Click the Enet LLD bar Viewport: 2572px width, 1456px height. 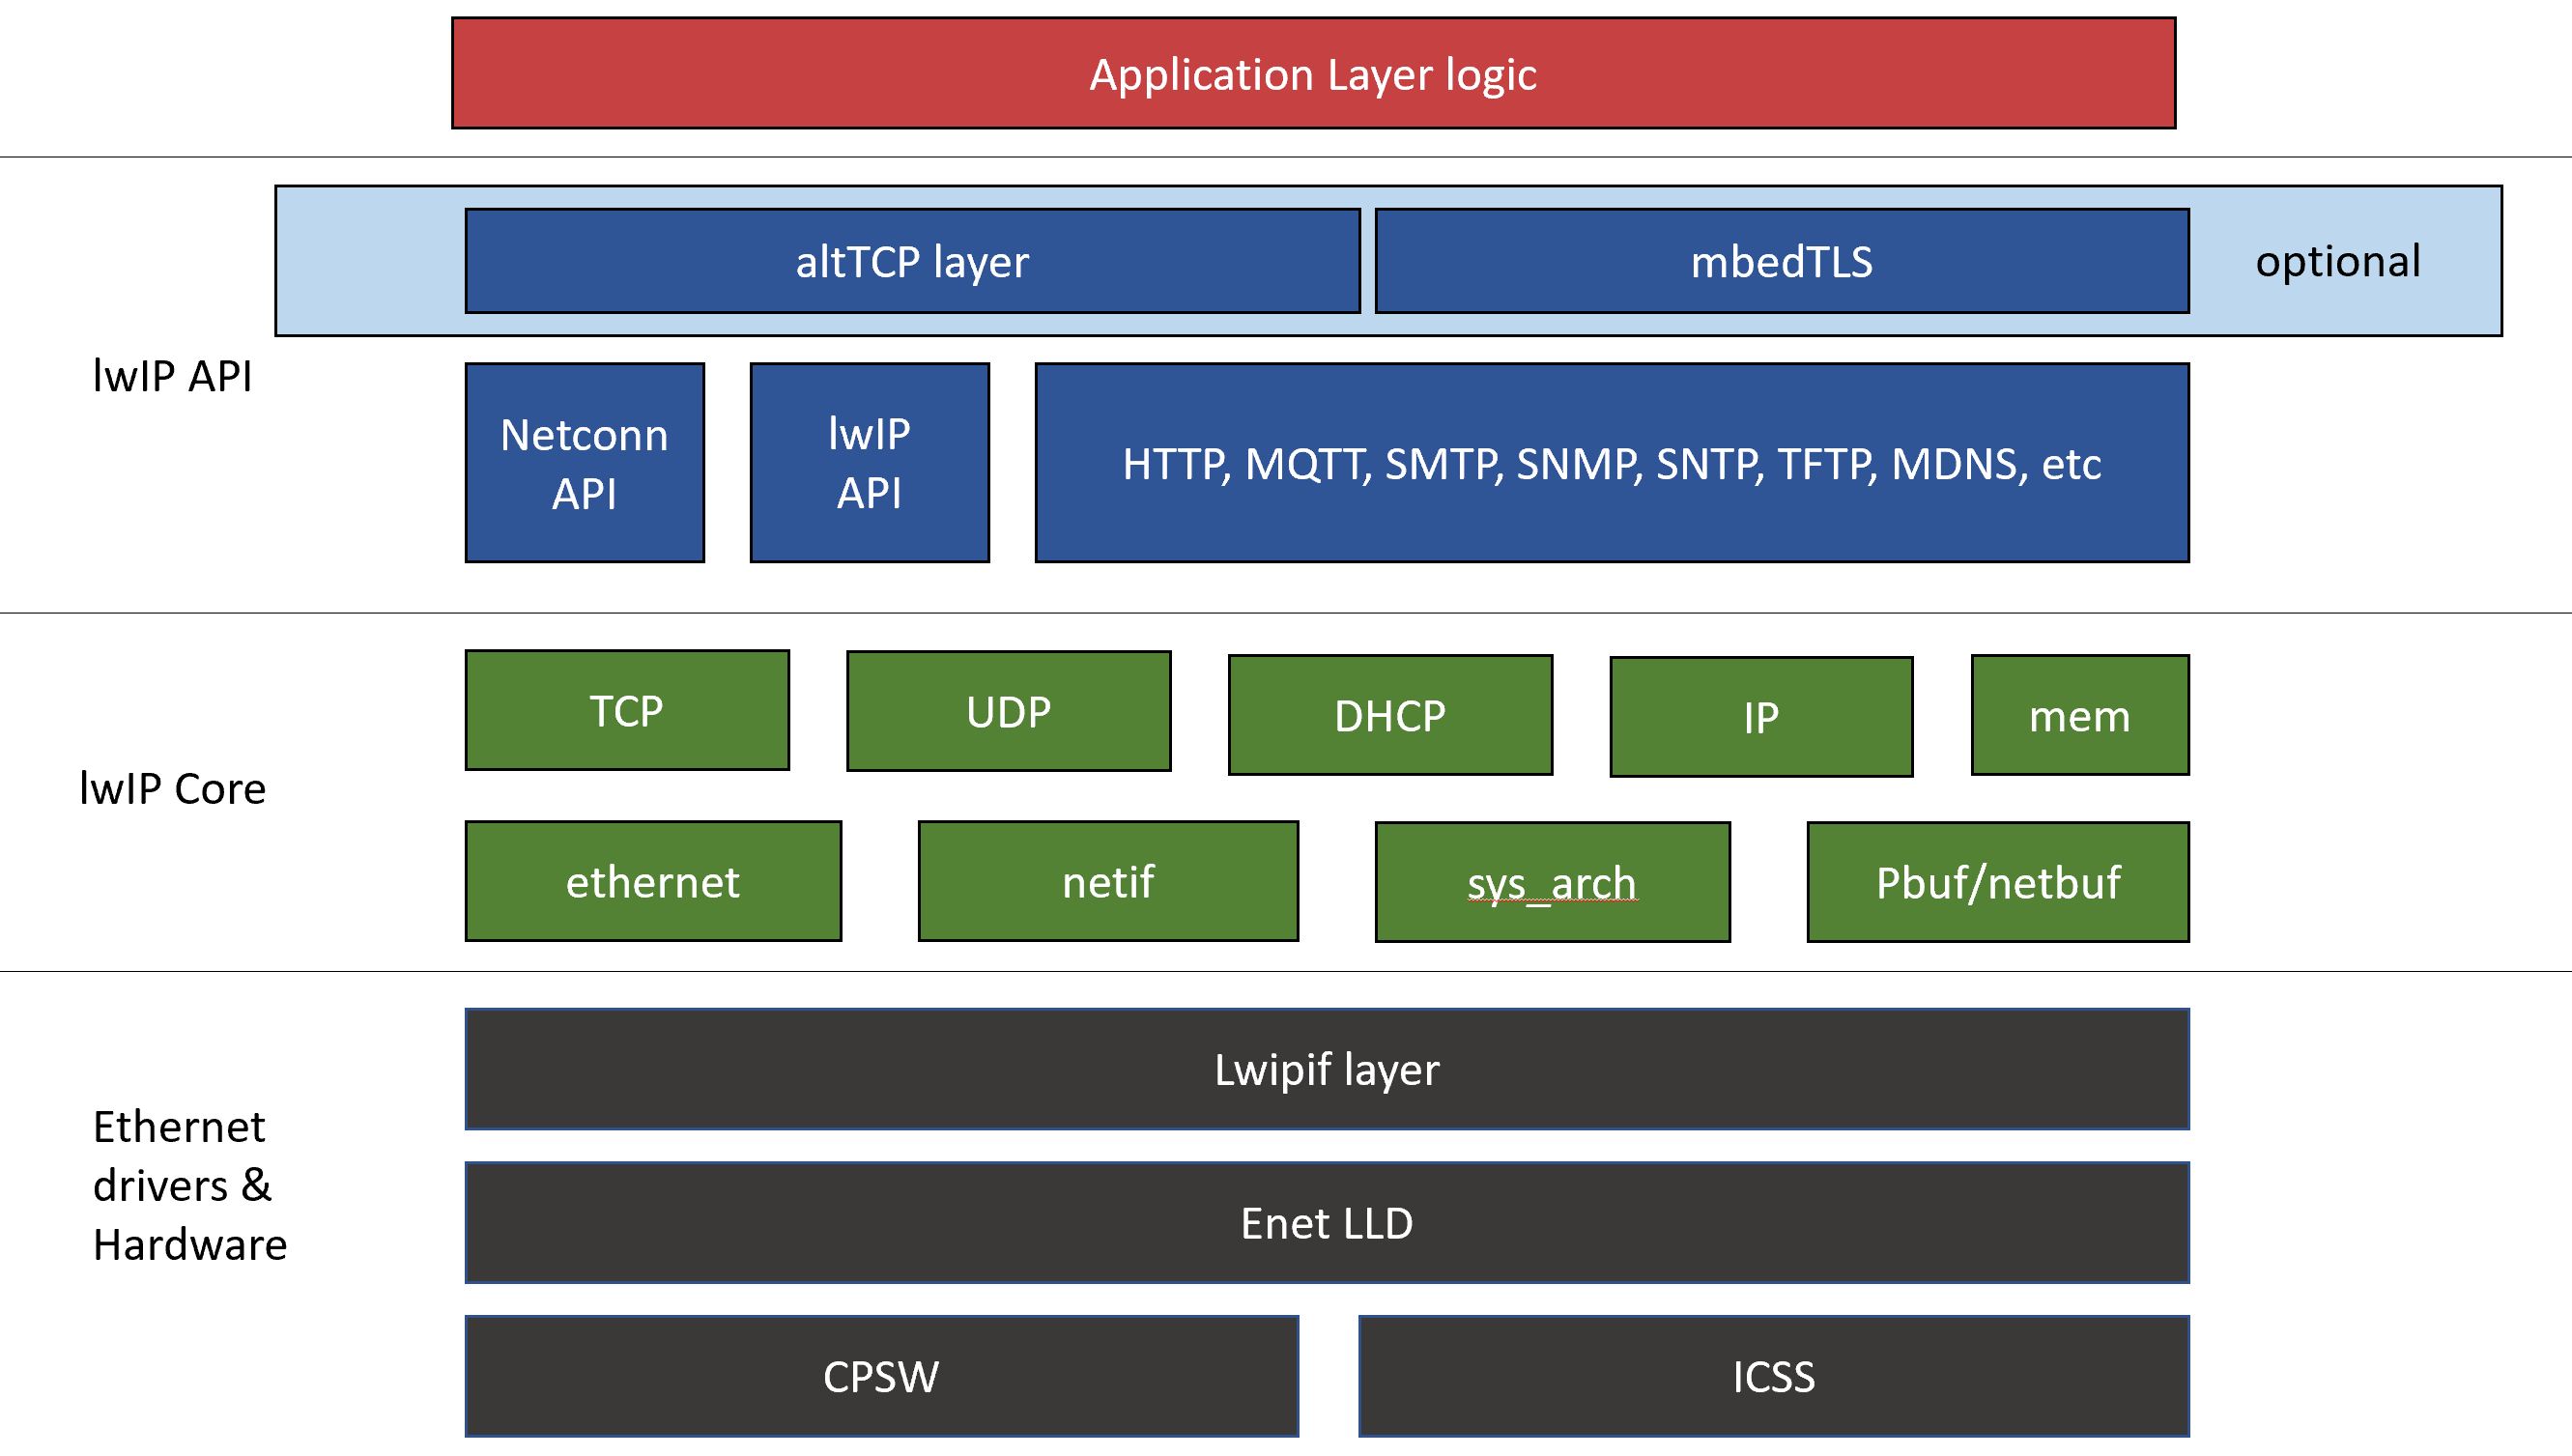pyautogui.click(x=1326, y=1223)
